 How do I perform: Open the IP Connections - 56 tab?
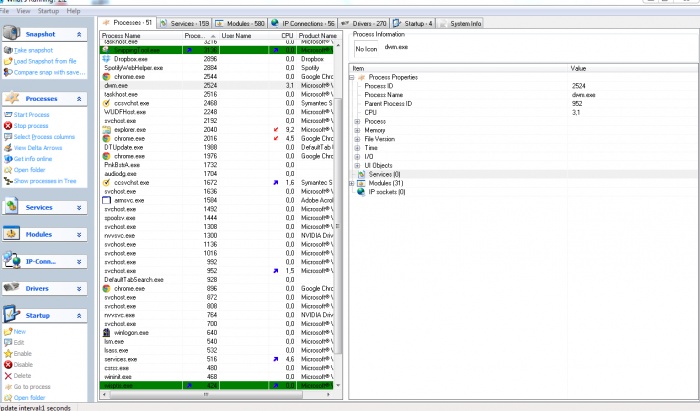pyautogui.click(x=303, y=23)
